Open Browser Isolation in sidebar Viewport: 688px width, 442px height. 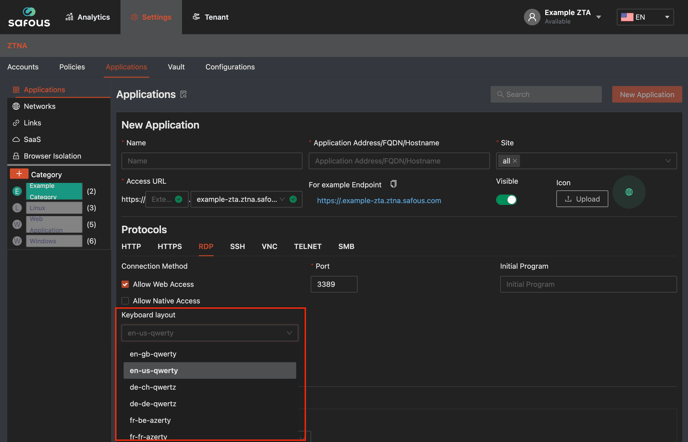52,156
